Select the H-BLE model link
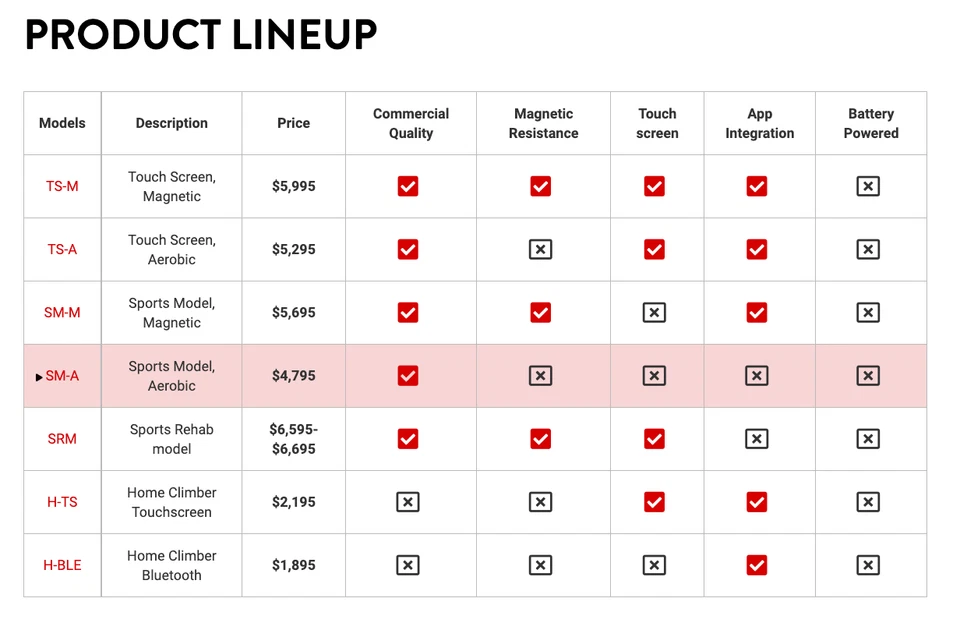Image resolution: width=960 pixels, height=630 pixels. (x=62, y=565)
